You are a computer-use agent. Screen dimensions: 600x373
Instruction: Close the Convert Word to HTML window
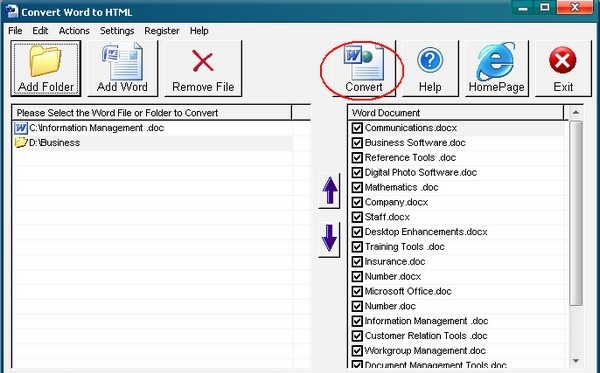pos(574,8)
